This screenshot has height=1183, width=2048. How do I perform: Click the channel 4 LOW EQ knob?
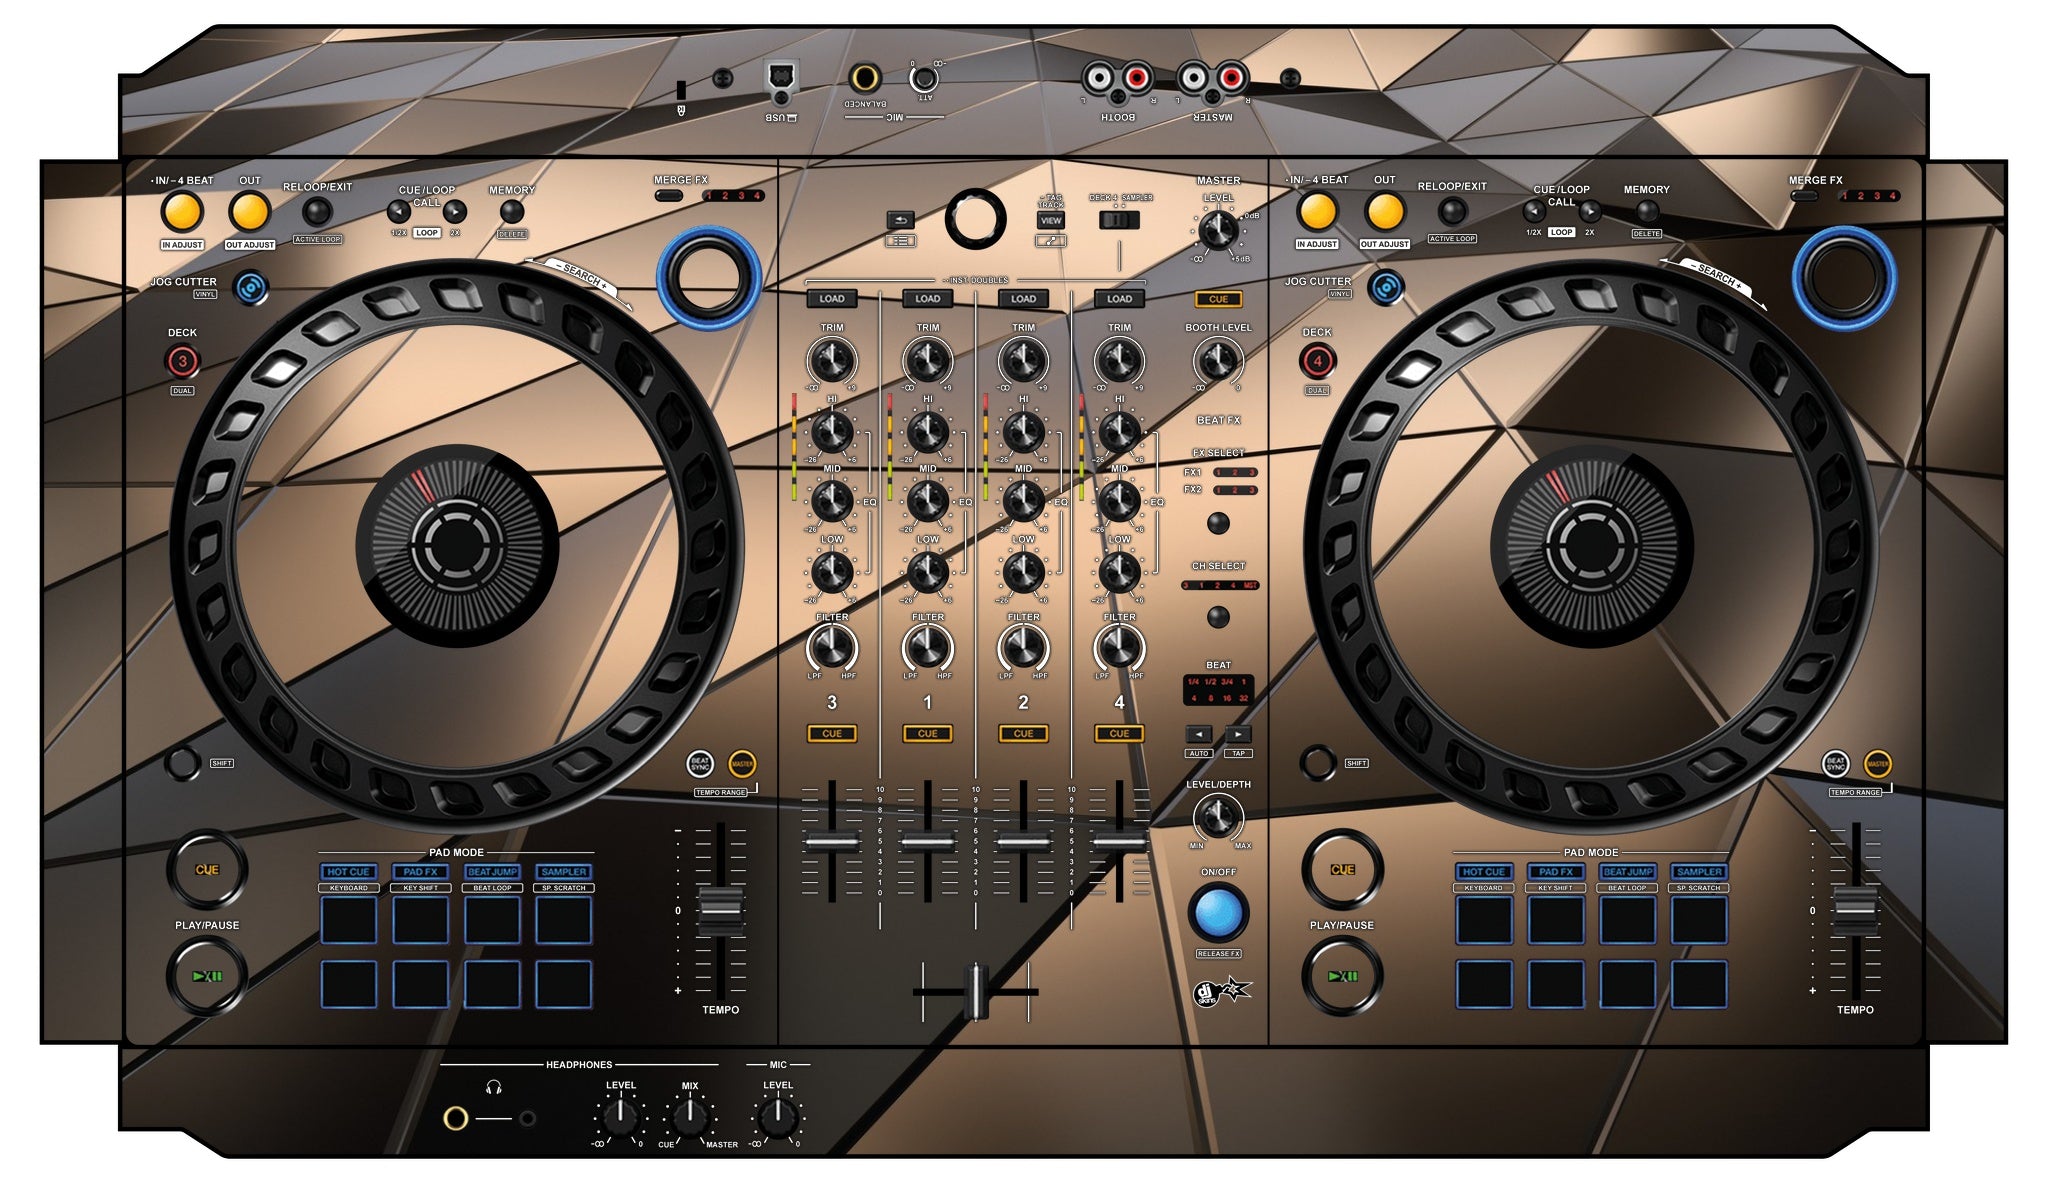click(1119, 572)
